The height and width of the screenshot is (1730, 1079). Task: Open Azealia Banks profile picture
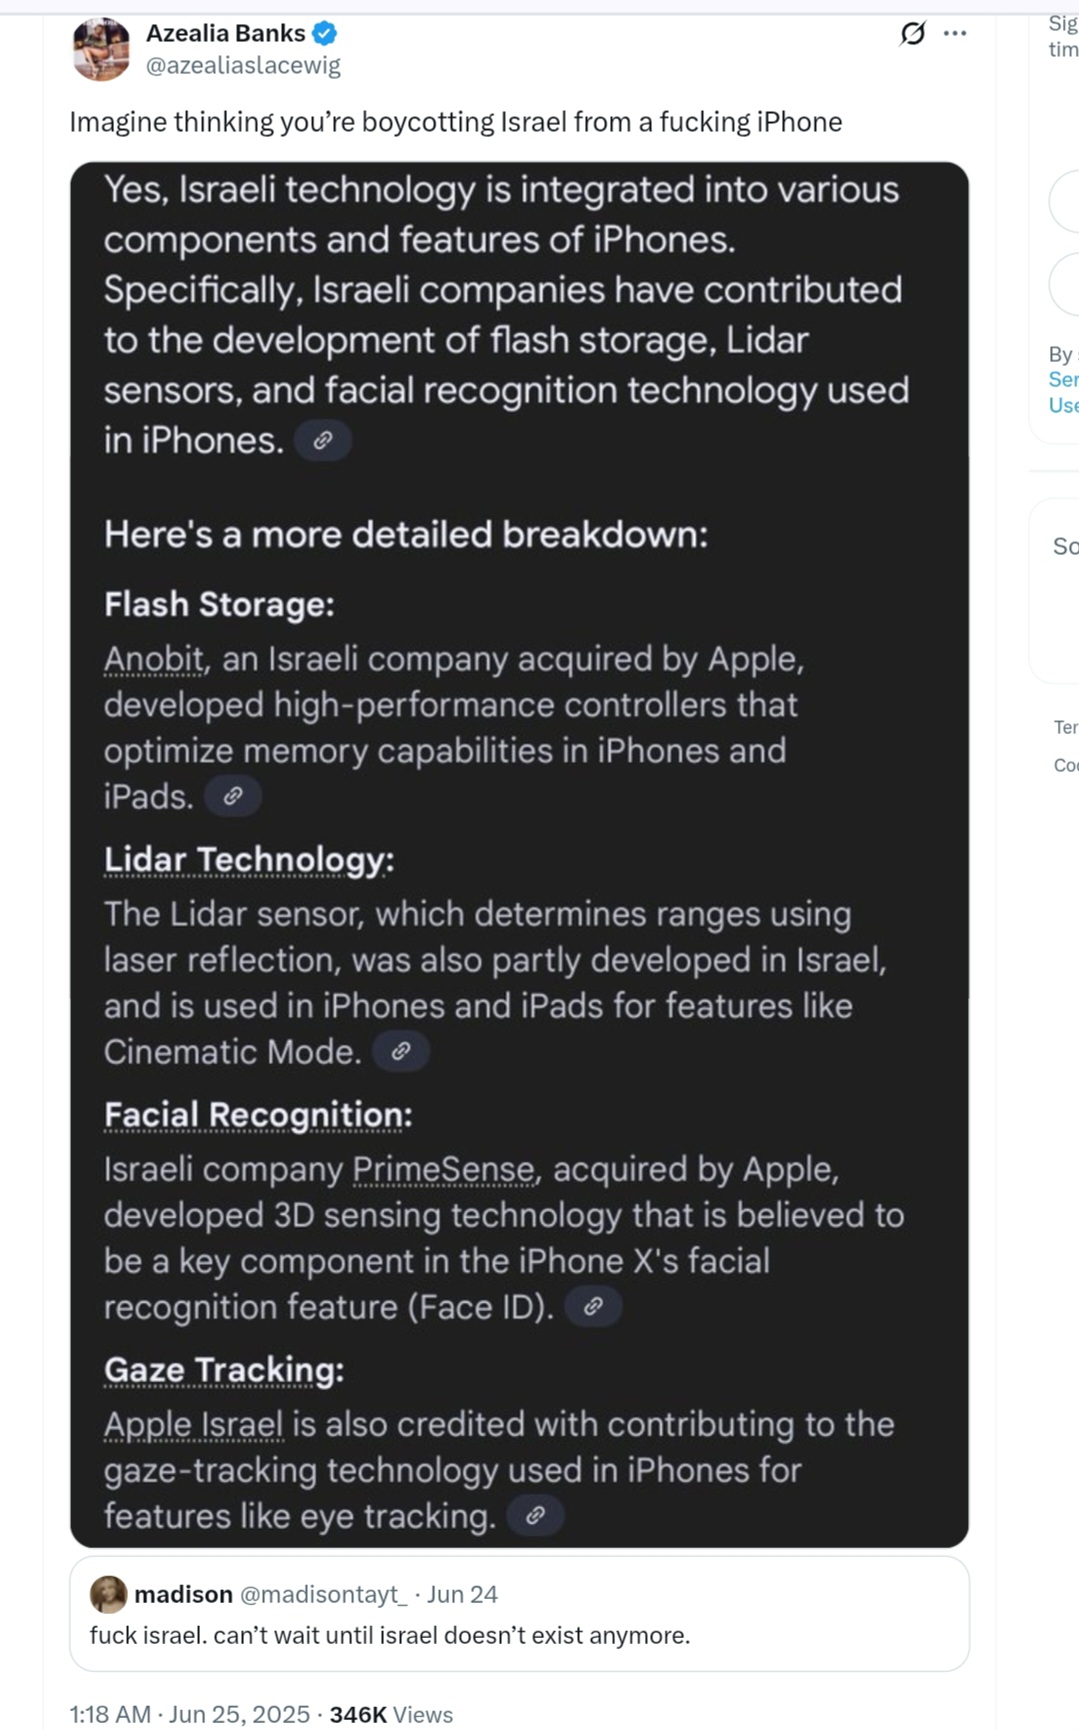tap(101, 49)
